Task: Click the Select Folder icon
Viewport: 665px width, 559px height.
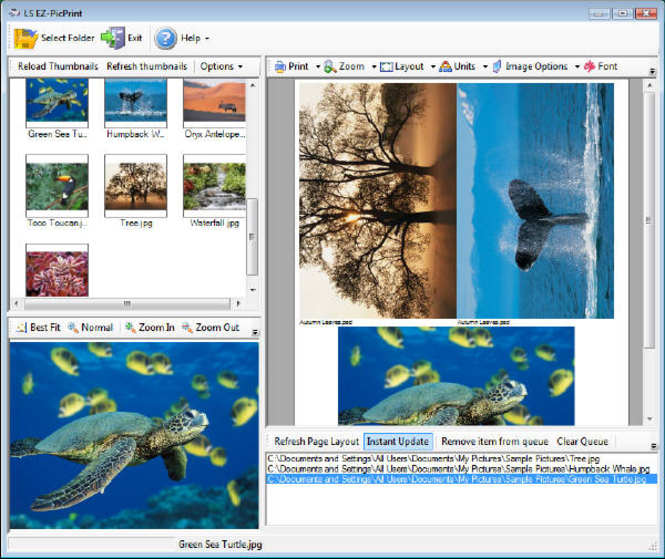Action: coord(25,38)
